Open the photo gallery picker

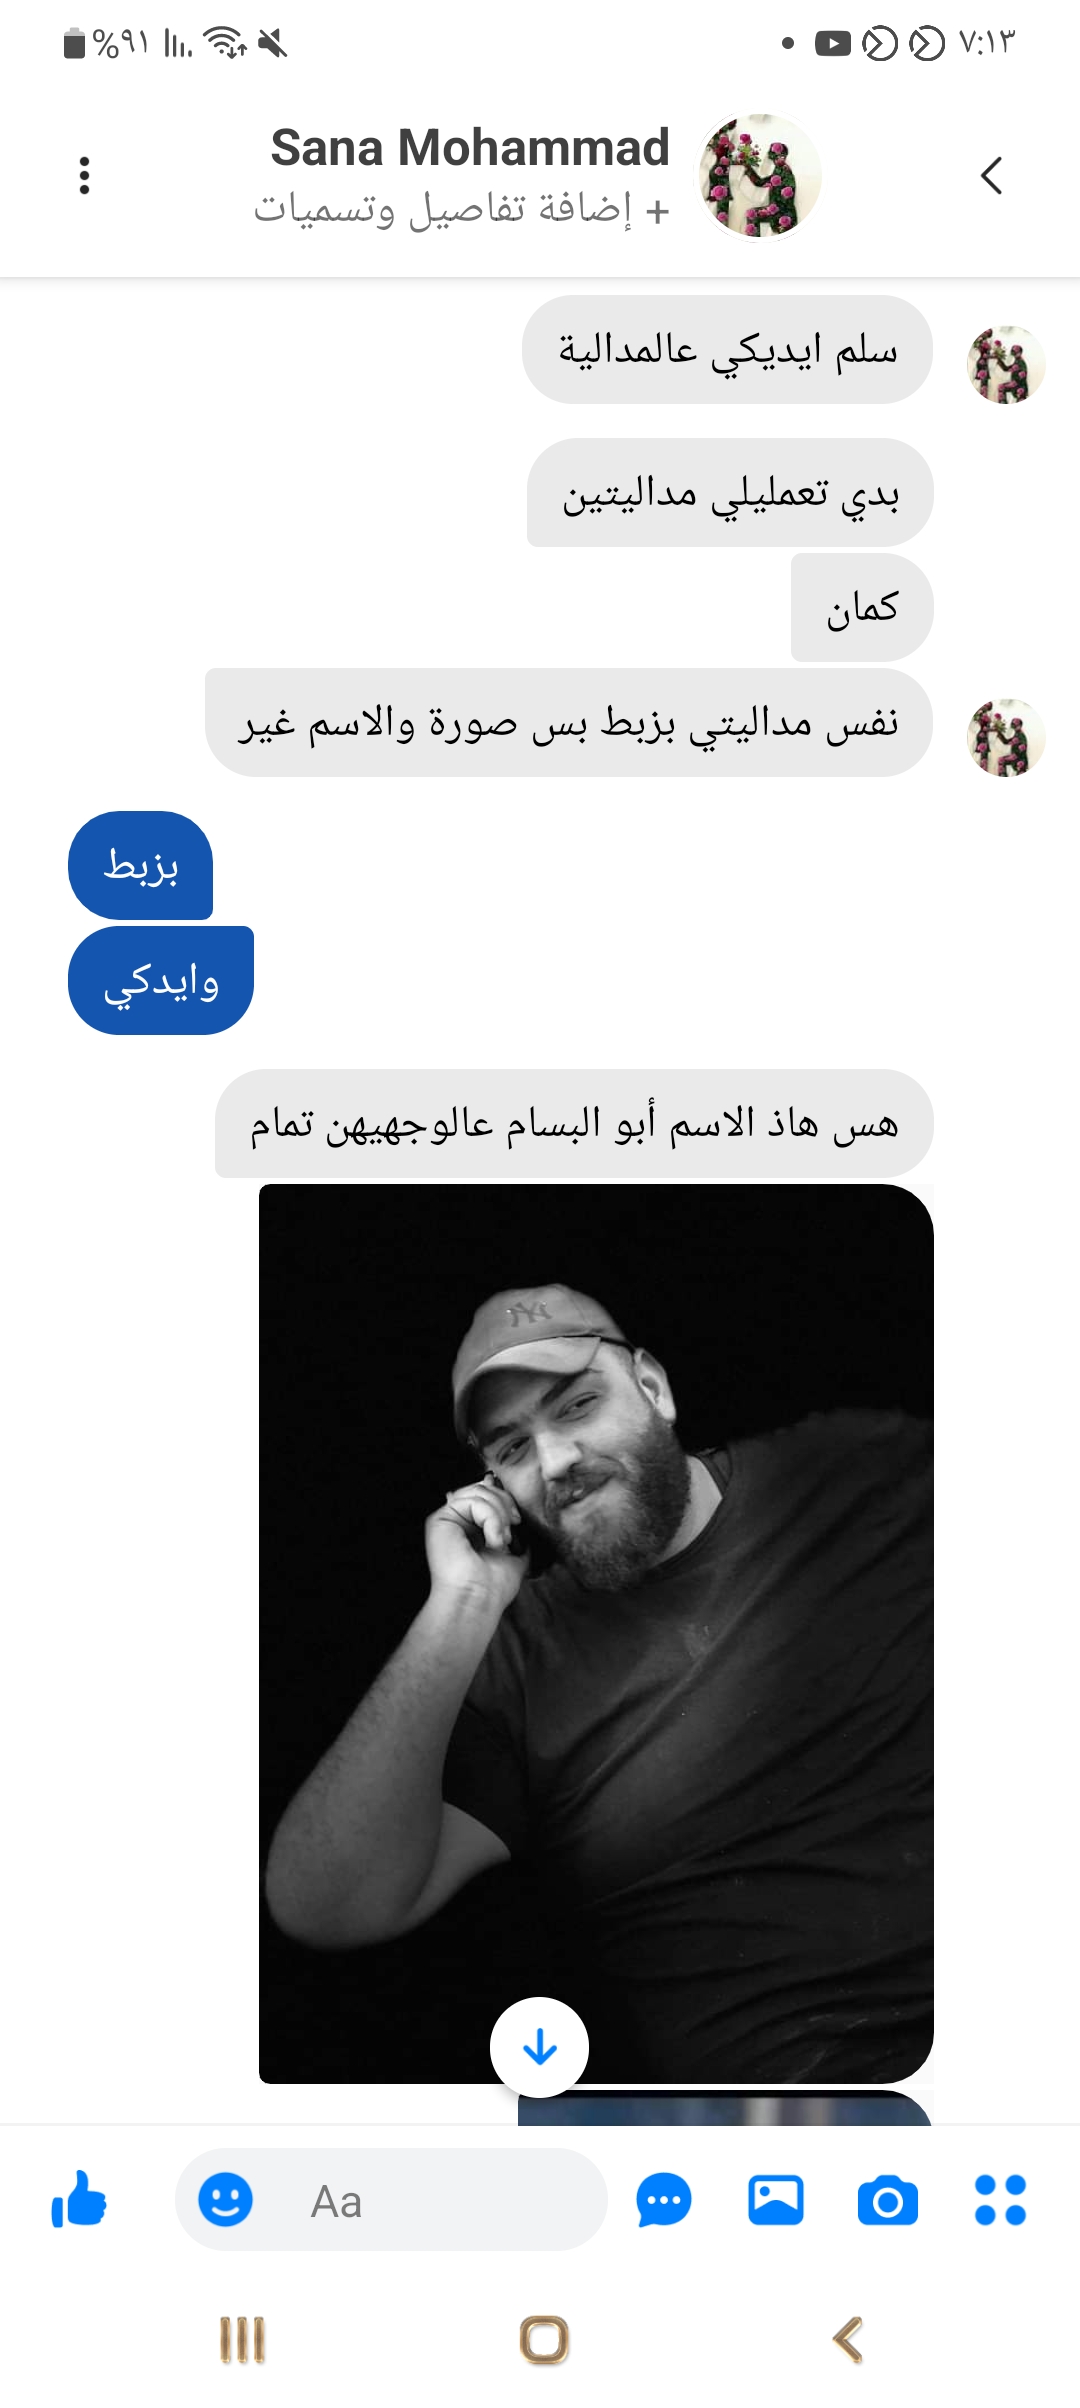pos(776,2200)
